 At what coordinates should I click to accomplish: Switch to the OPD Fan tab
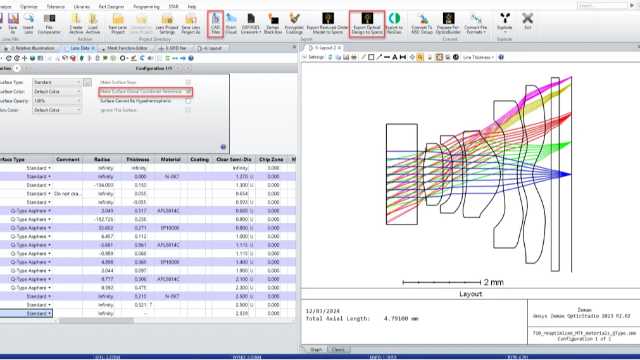click(173, 48)
